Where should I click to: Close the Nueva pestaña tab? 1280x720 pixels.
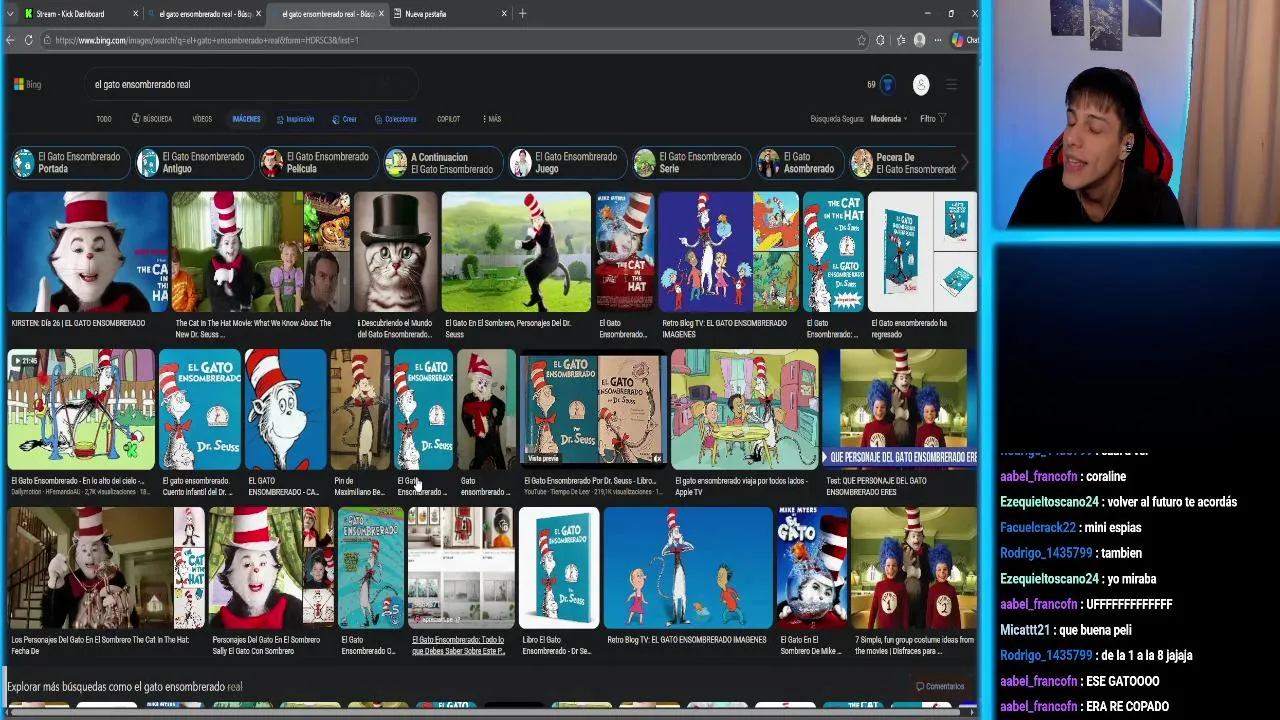504,14
